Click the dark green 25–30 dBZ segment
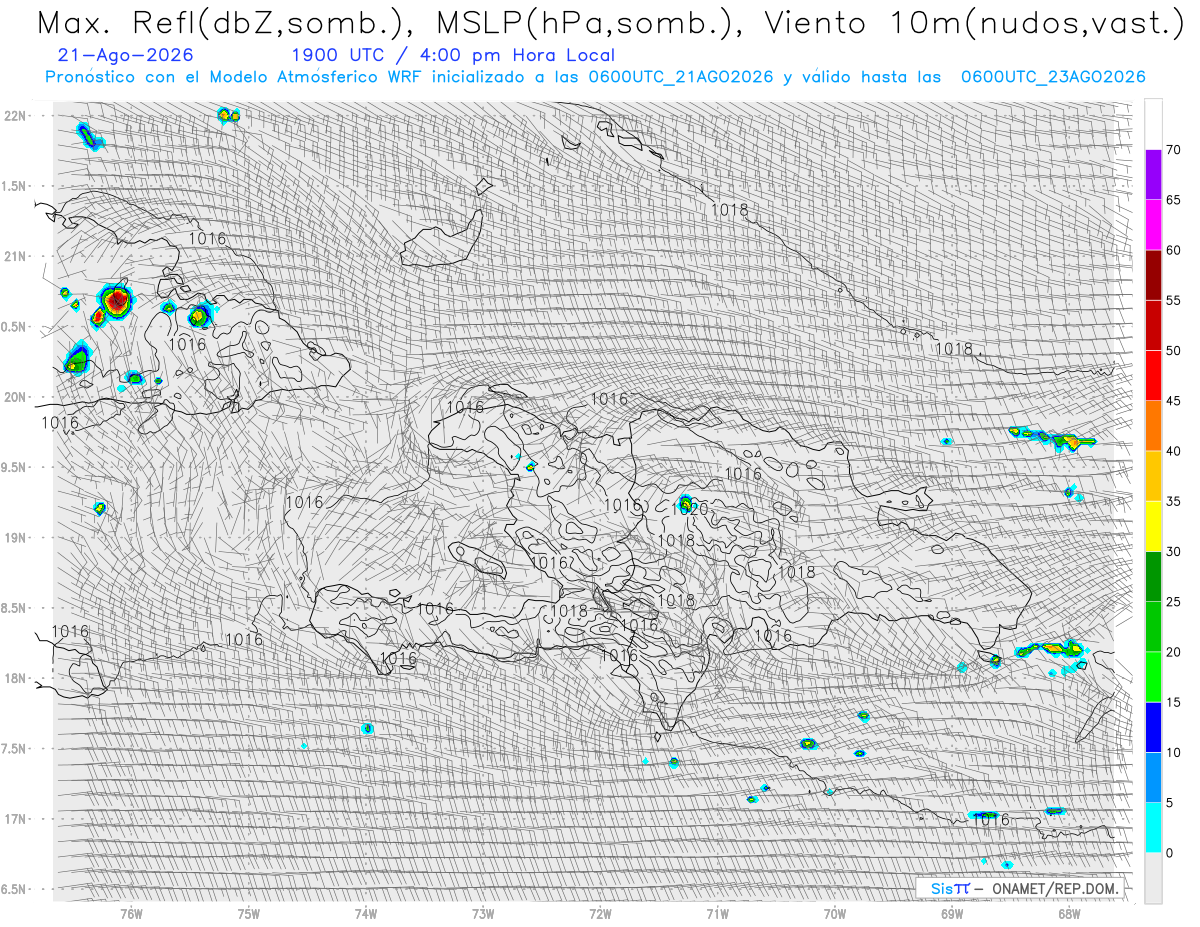Viewport: 1200px width, 927px height. click(x=1154, y=576)
